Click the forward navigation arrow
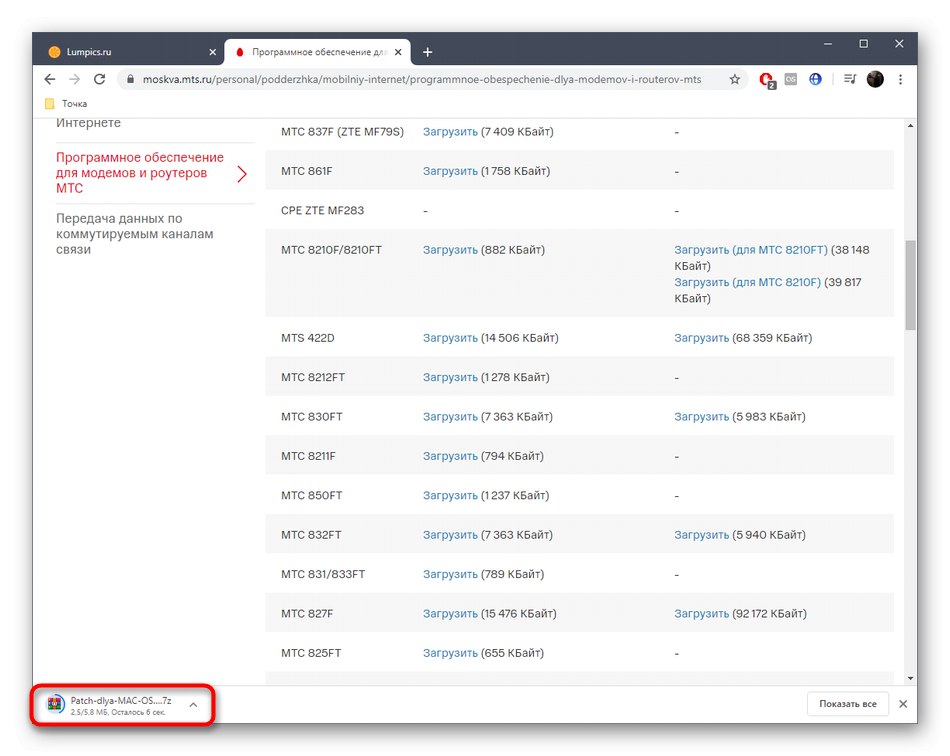This screenshot has height=756, width=950. pyautogui.click(x=75, y=79)
